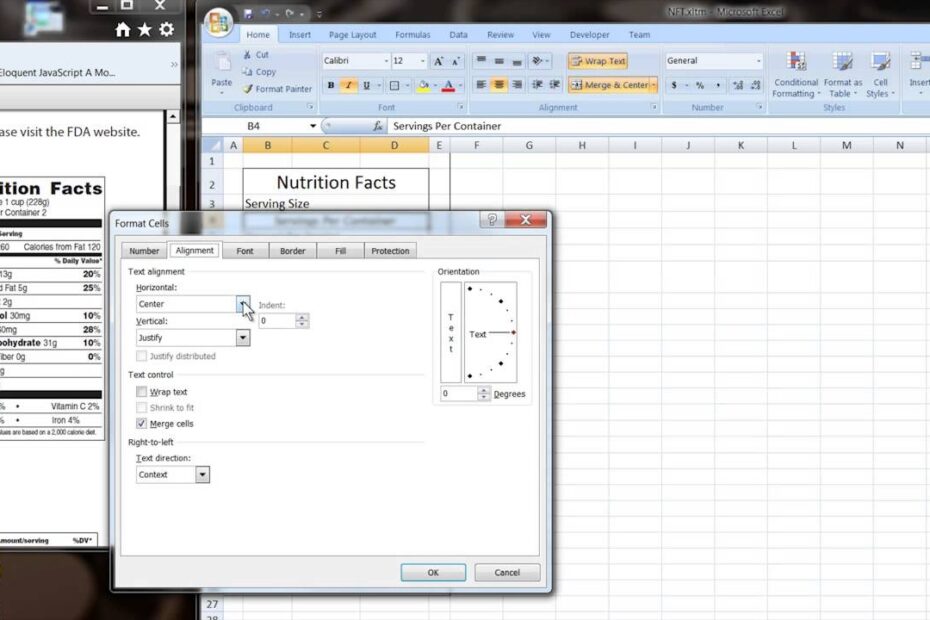Viewport: 930px width, 620px height.
Task: Enable the Wrap text checkbox
Action: 141,392
